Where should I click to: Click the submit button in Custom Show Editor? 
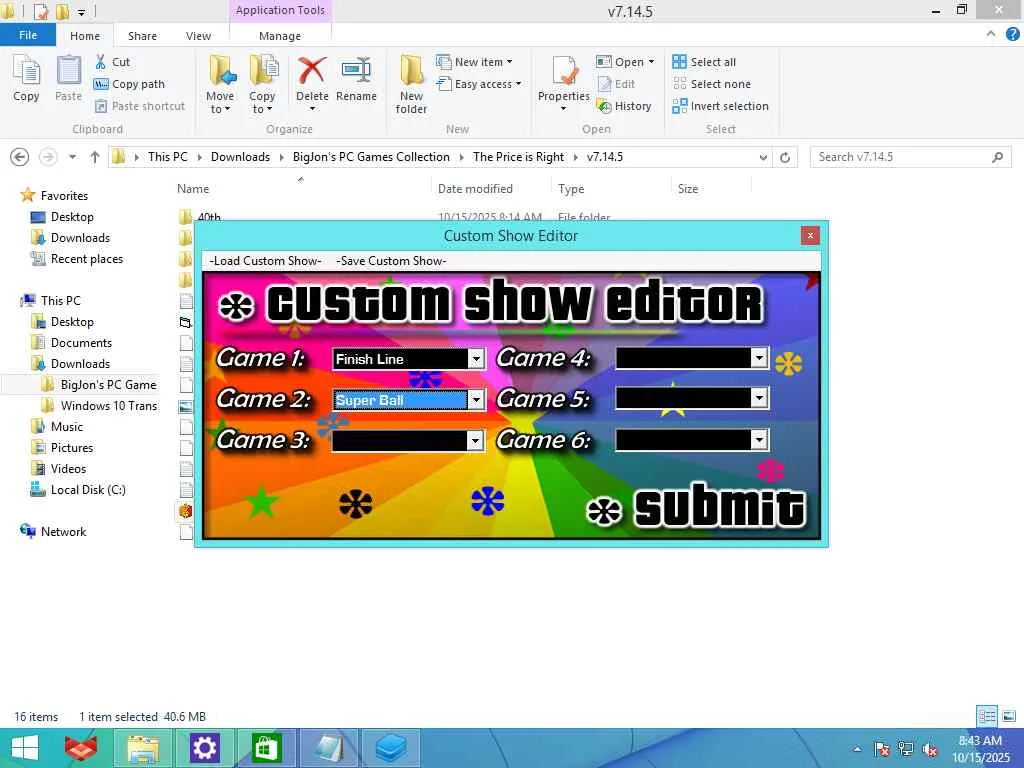coord(696,508)
